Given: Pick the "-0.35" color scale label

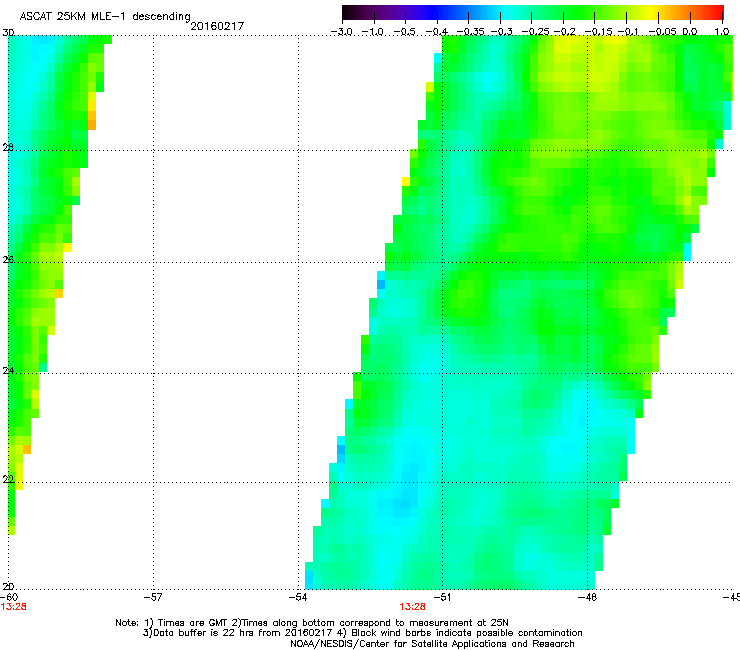Looking at the screenshot, I should click(x=470, y=32).
